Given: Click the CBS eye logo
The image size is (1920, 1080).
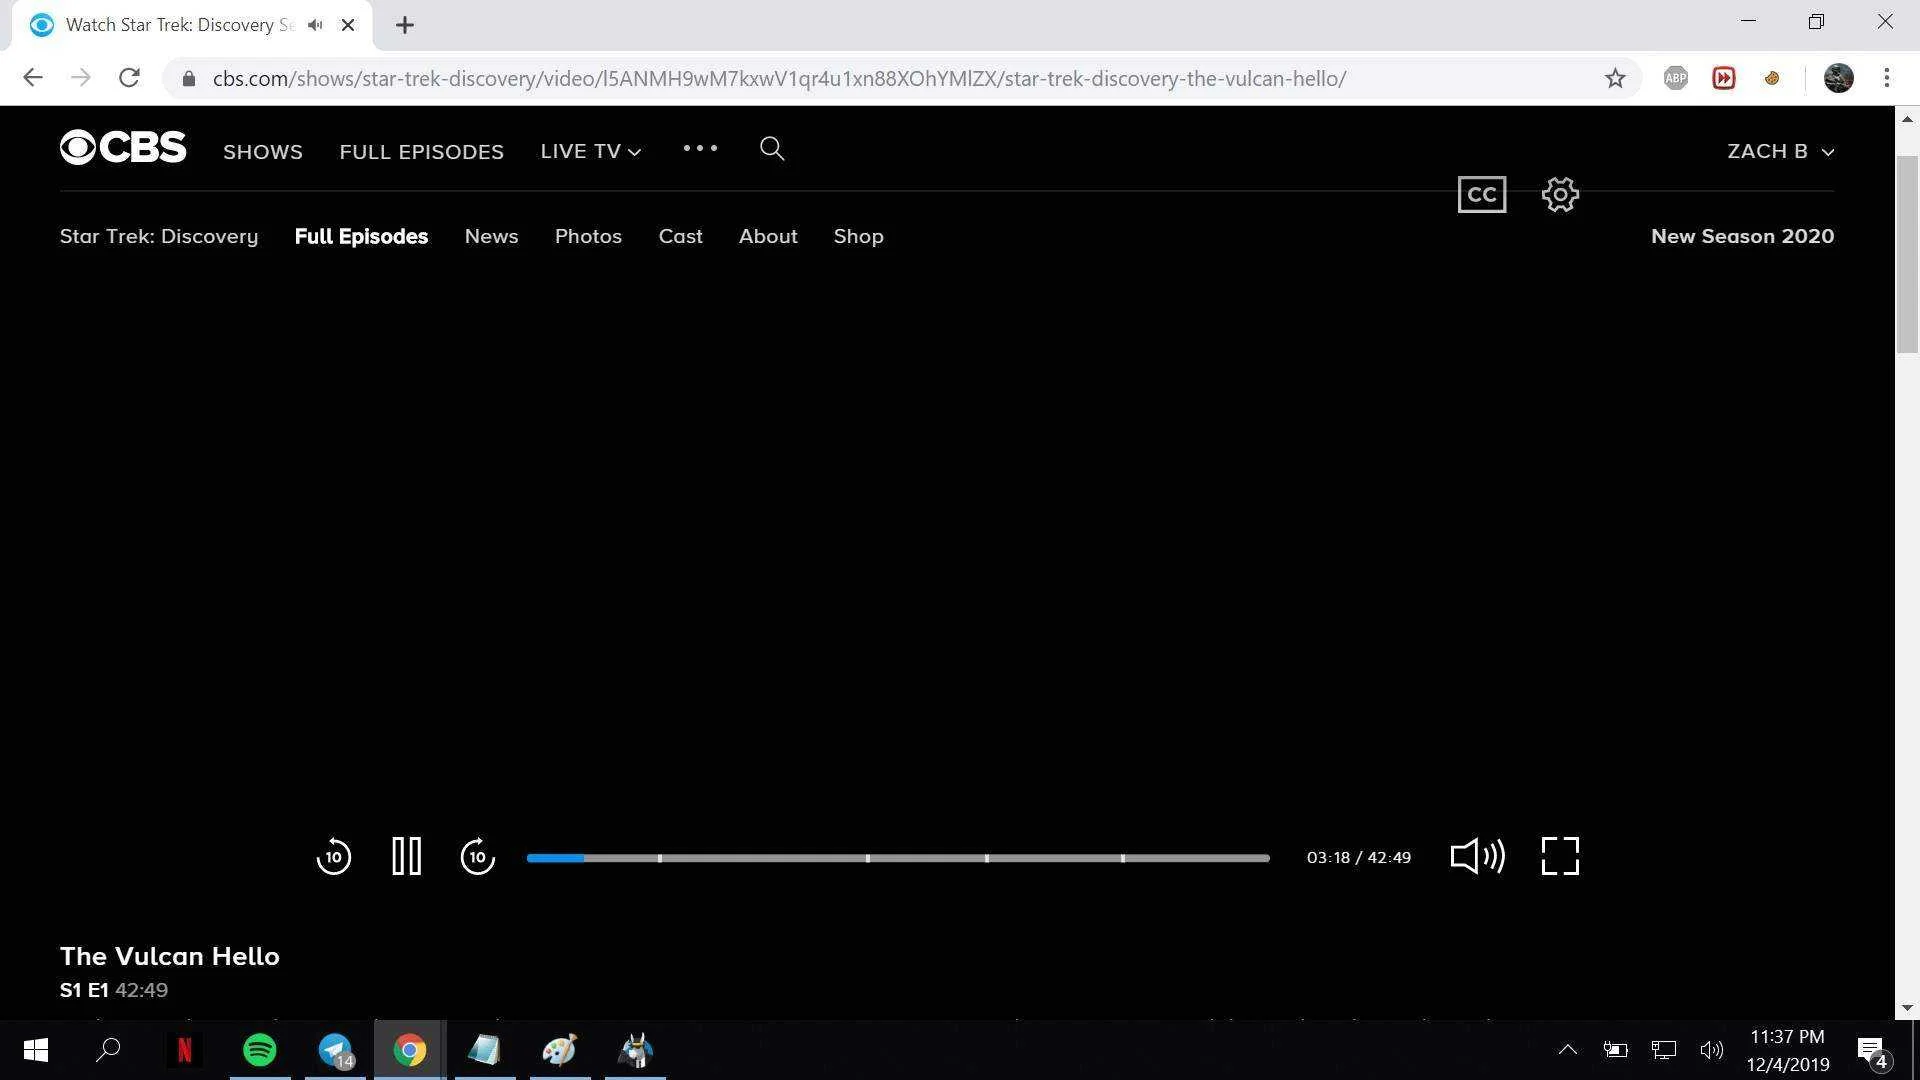Looking at the screenshot, I should (x=123, y=148).
